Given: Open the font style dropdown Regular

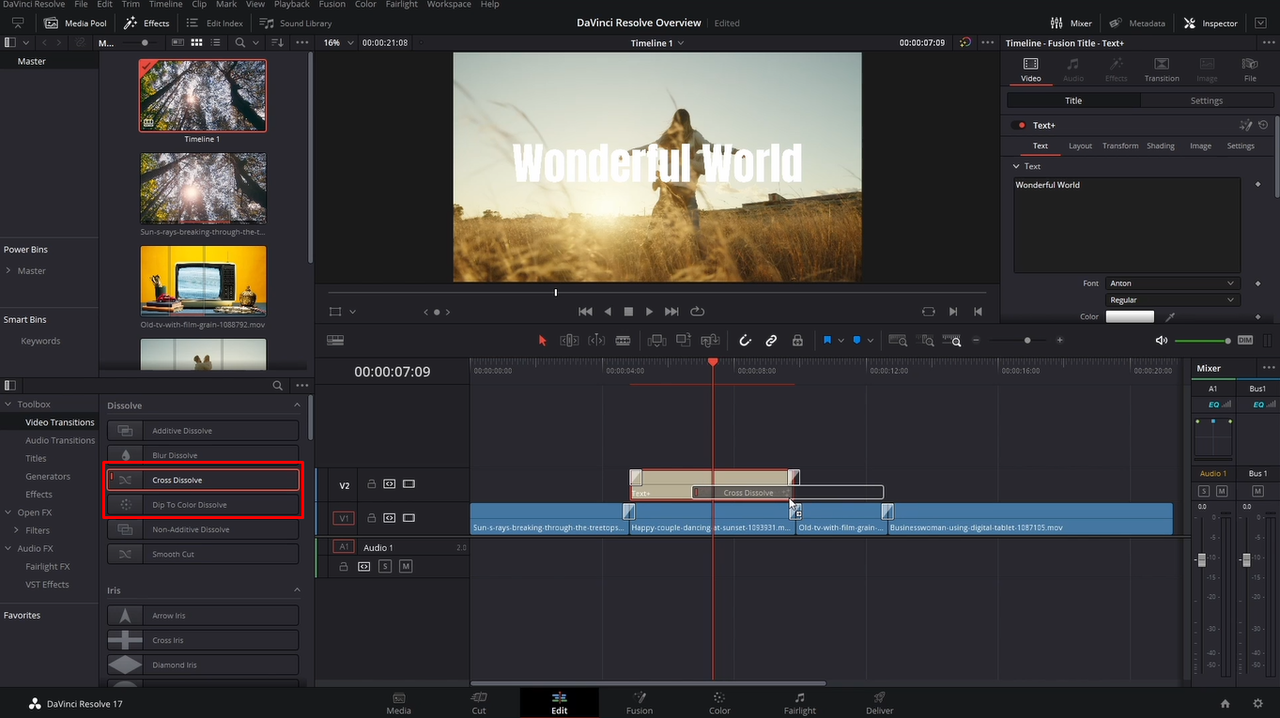Looking at the screenshot, I should tap(1172, 300).
